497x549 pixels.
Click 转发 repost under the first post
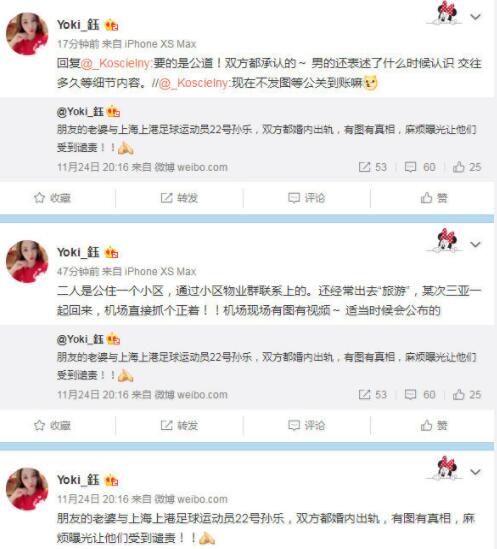(x=179, y=198)
